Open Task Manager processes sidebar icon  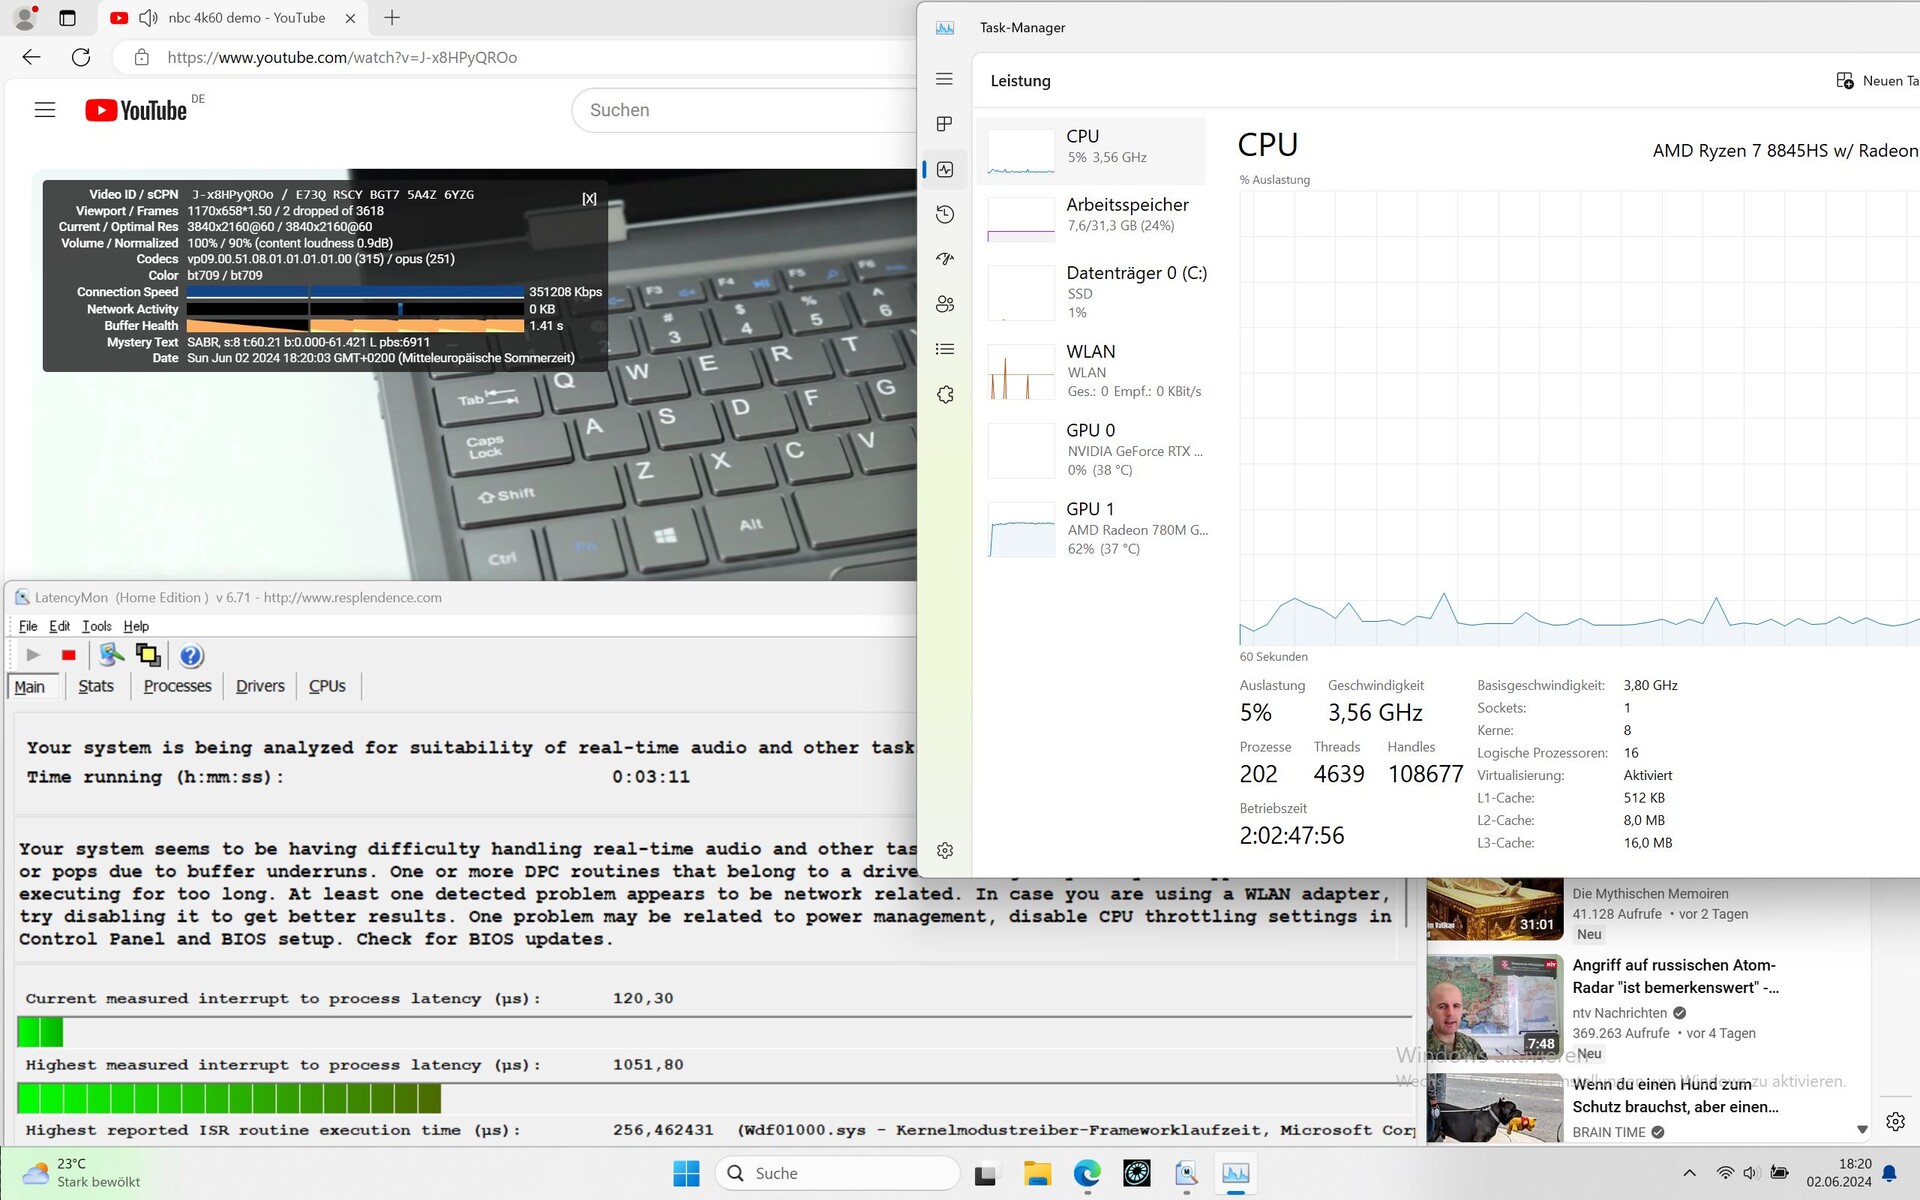944,124
